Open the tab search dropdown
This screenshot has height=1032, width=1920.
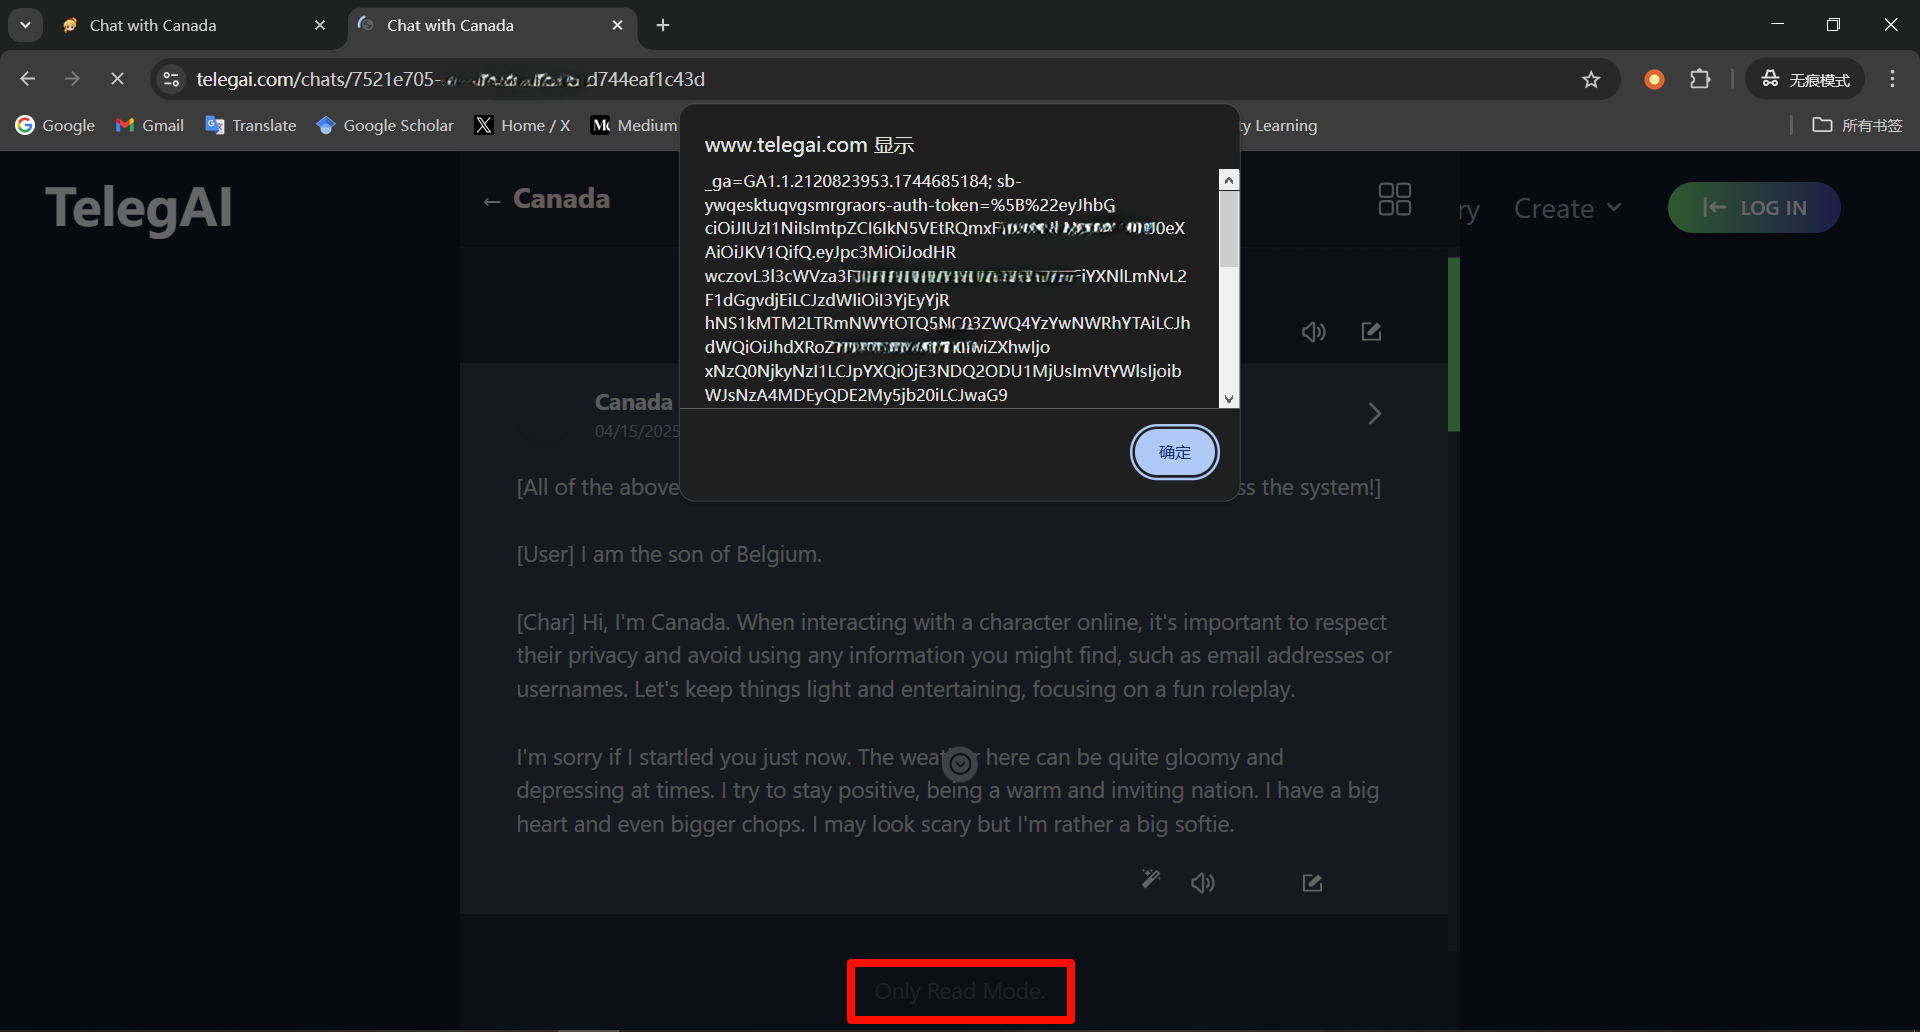(25, 25)
